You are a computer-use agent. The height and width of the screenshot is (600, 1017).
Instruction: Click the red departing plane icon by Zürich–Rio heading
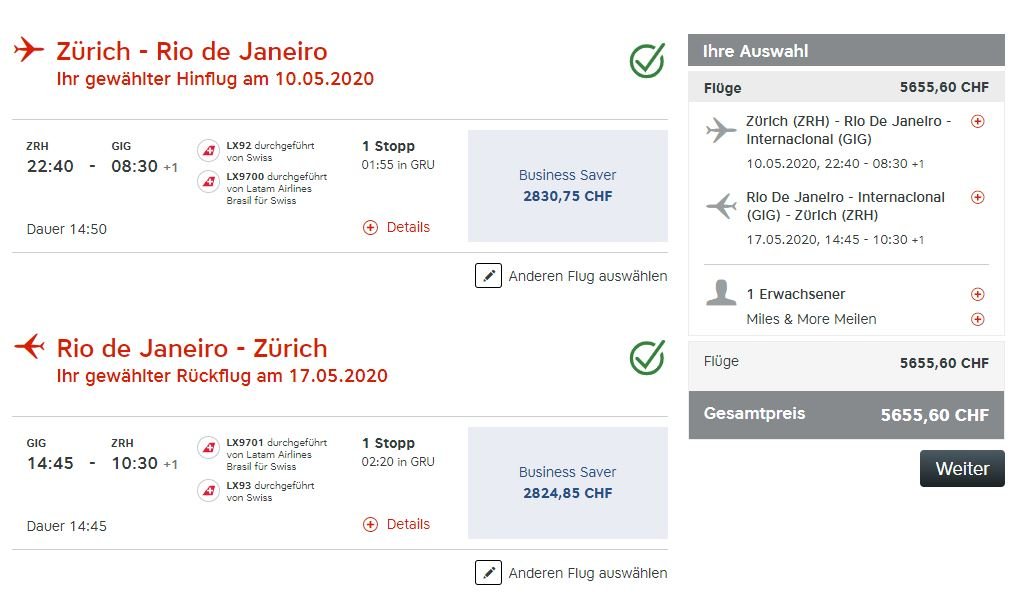pos(29,49)
